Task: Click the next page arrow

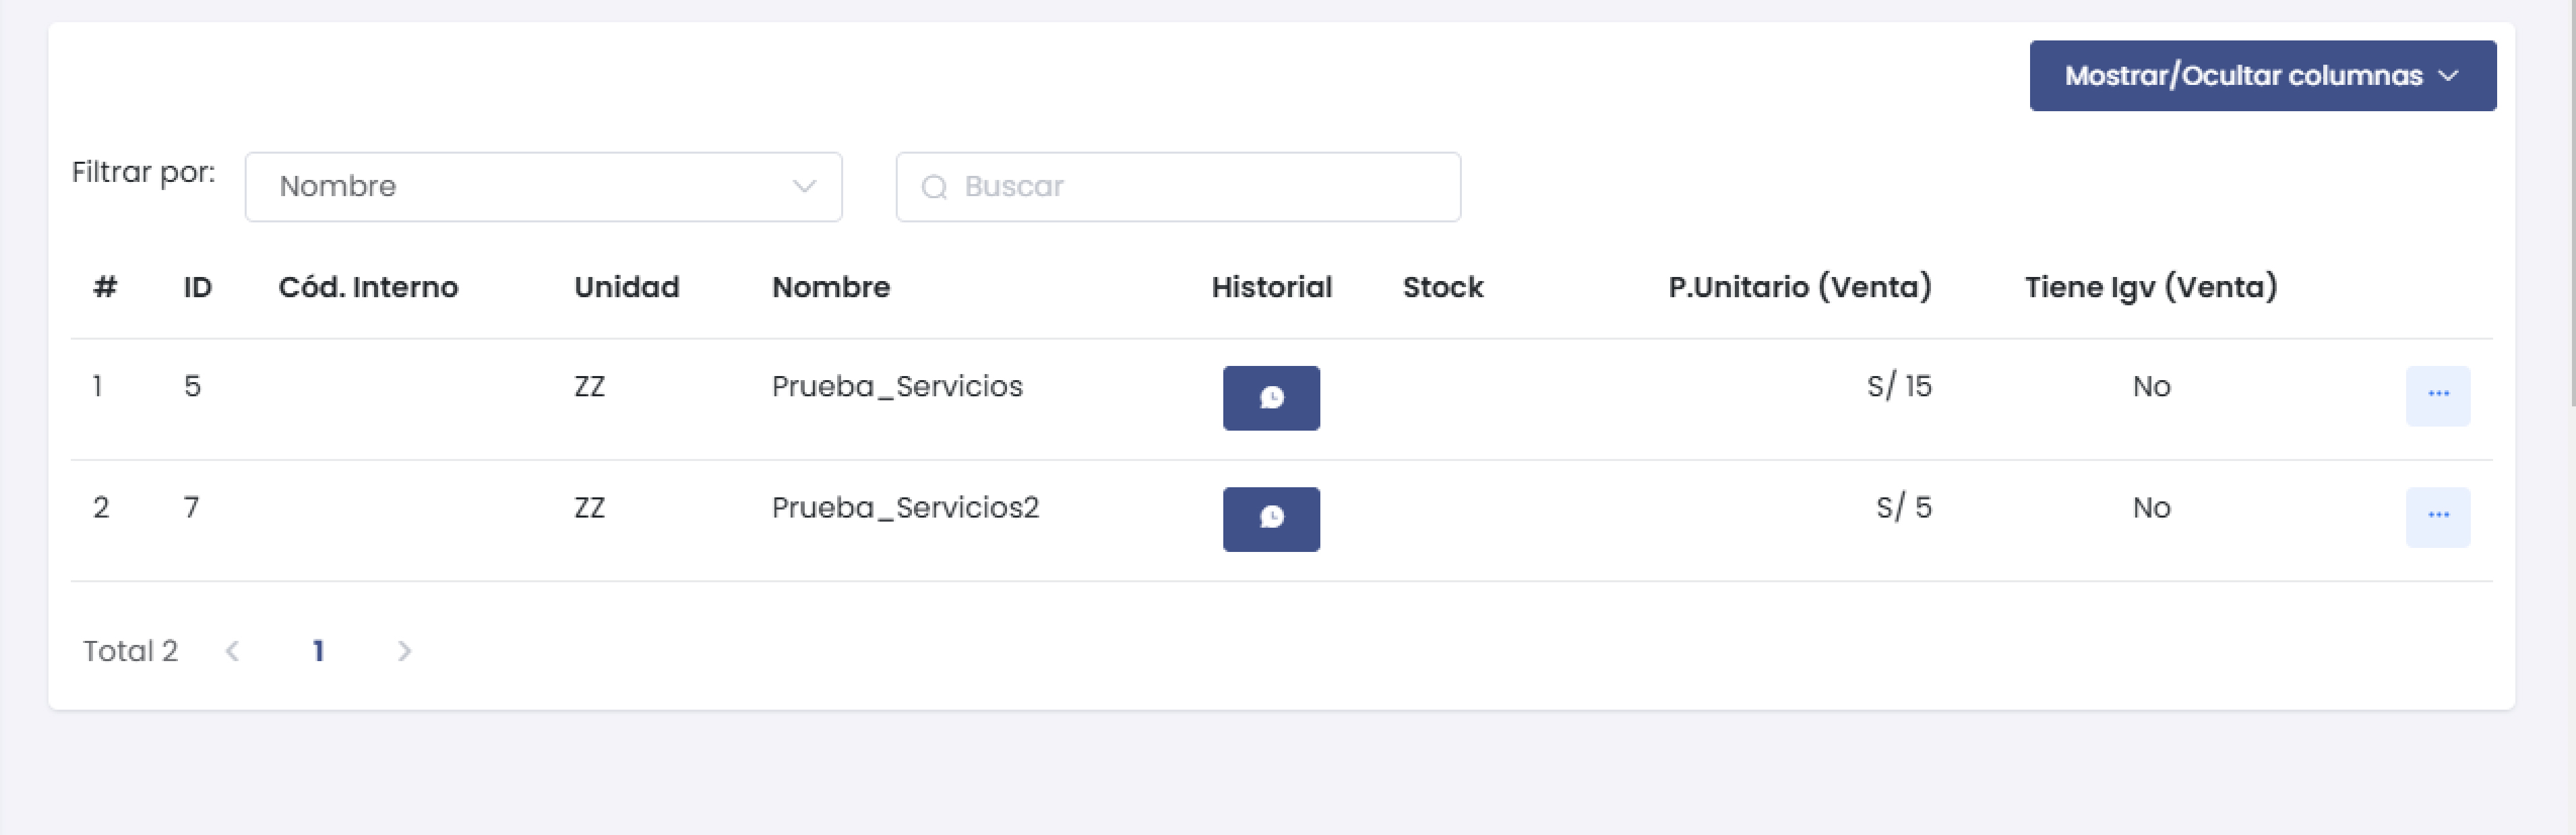Action: click(405, 650)
